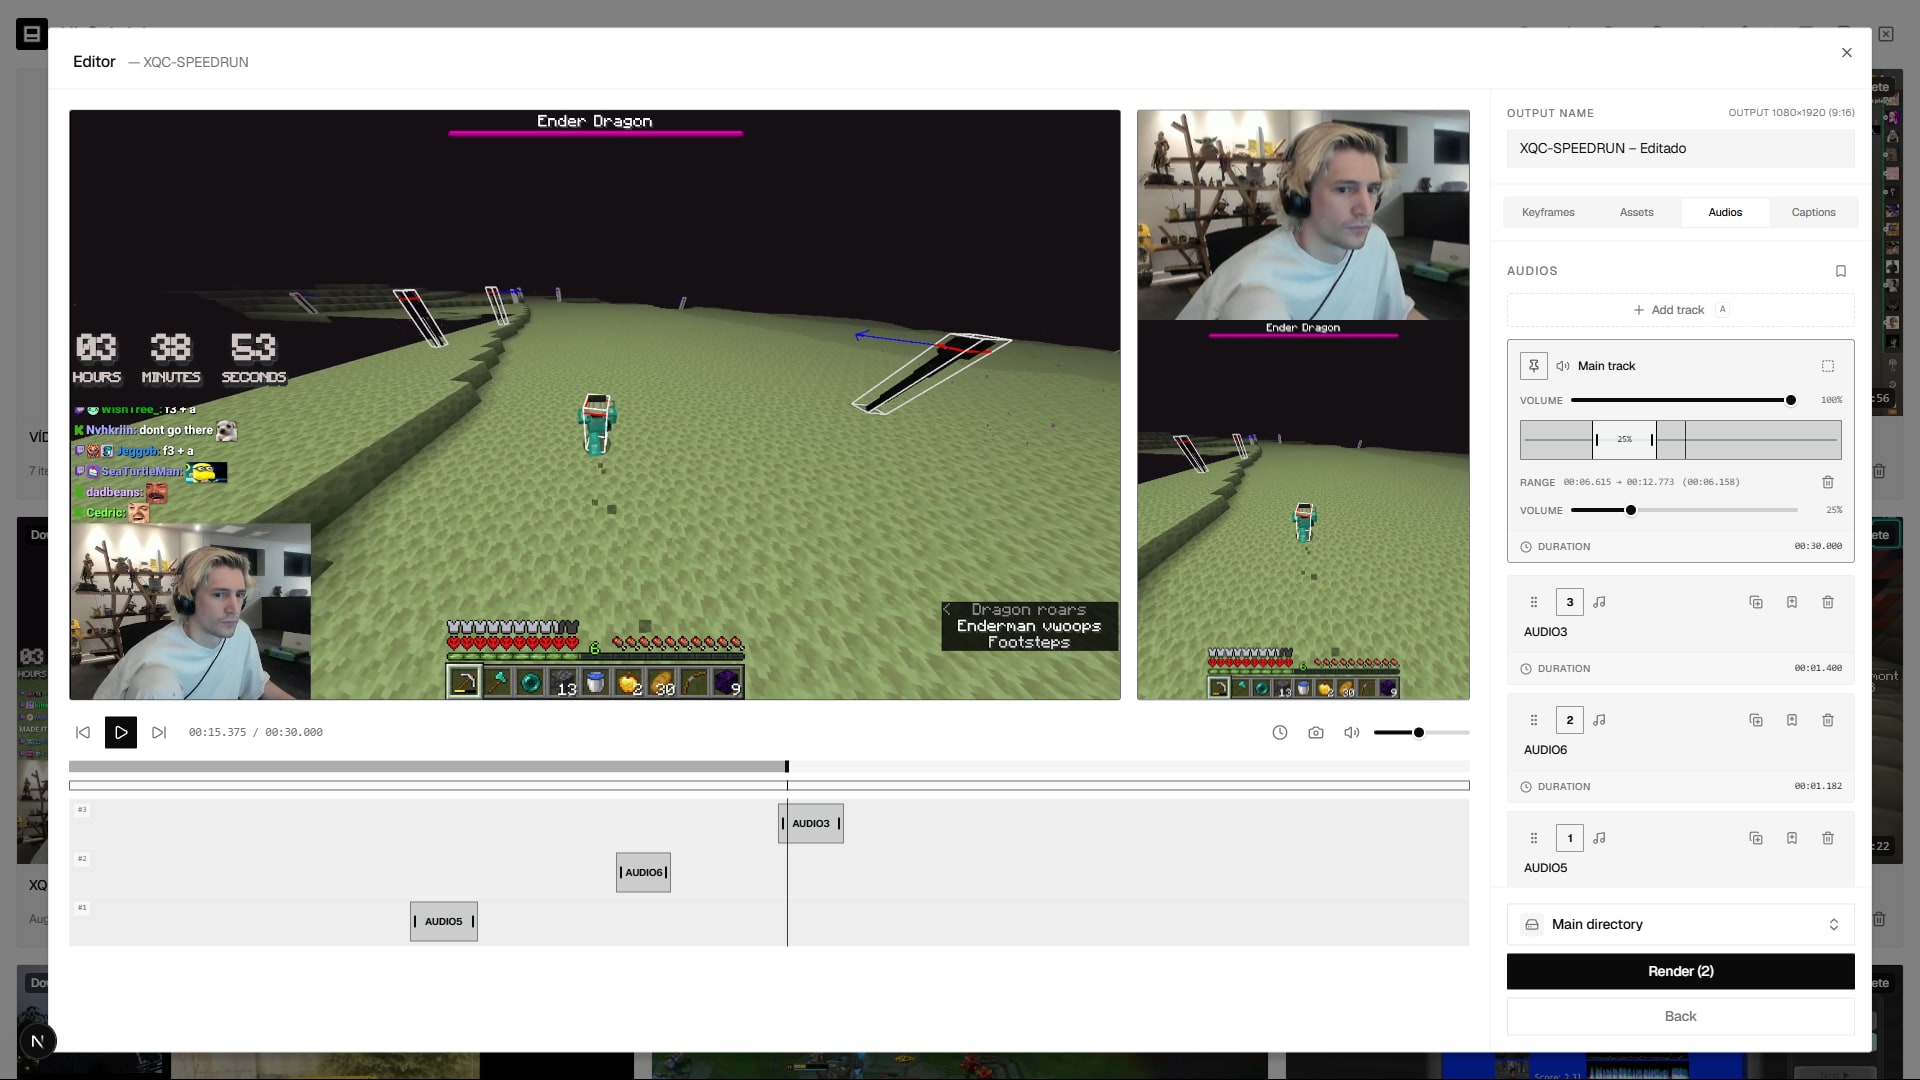Take a snapshot with the camera icon
The image size is (1920, 1080).
click(1316, 733)
